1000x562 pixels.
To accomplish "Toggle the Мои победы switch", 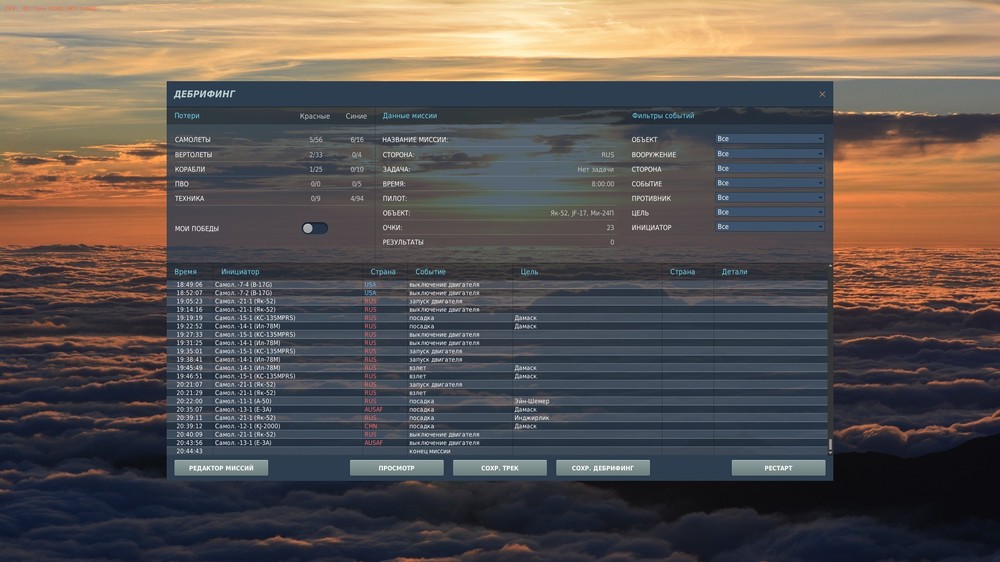I will (x=314, y=228).
